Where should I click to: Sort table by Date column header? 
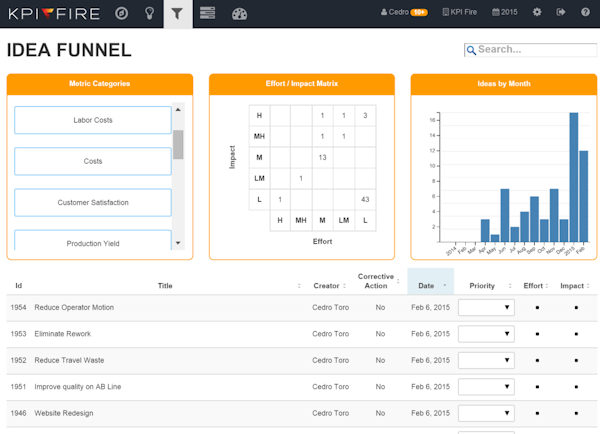(x=430, y=286)
